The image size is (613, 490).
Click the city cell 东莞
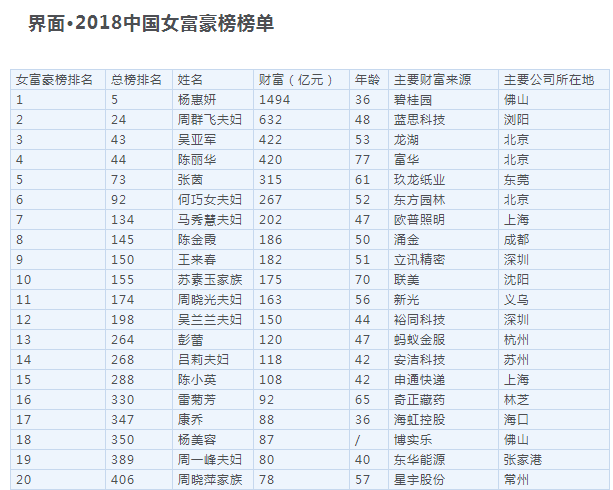pyautogui.click(x=516, y=179)
